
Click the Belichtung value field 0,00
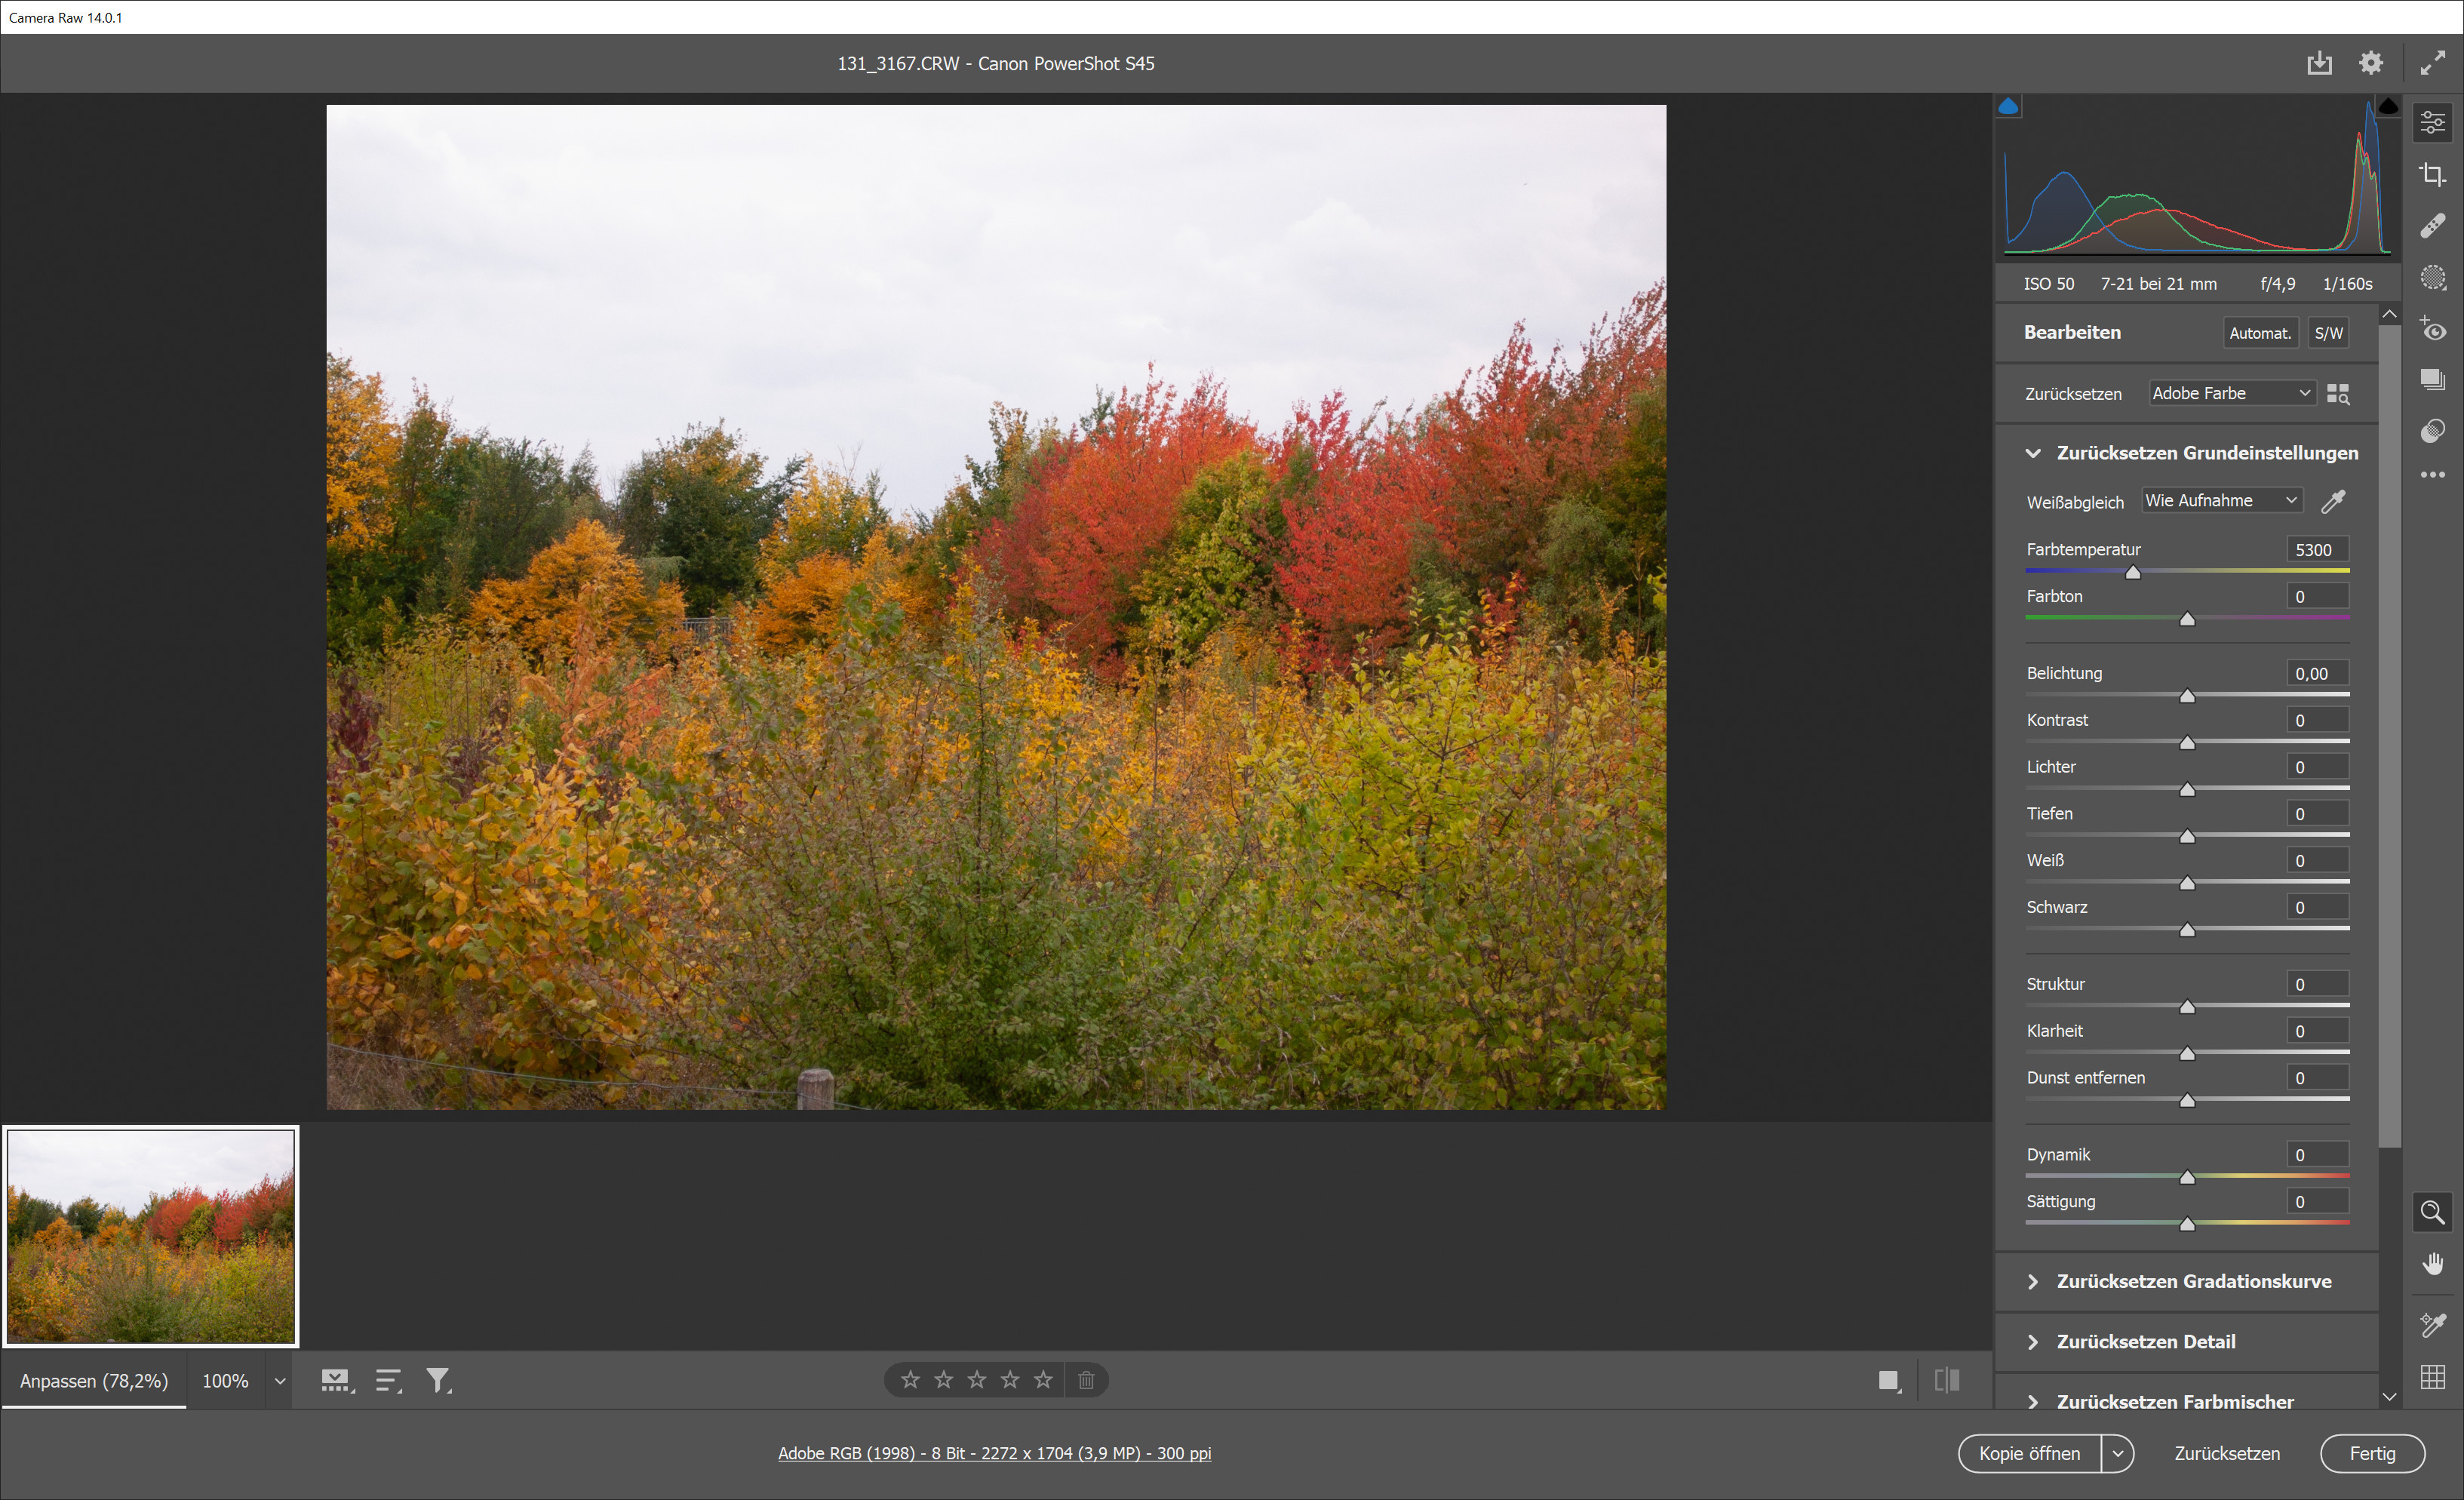2317,673
